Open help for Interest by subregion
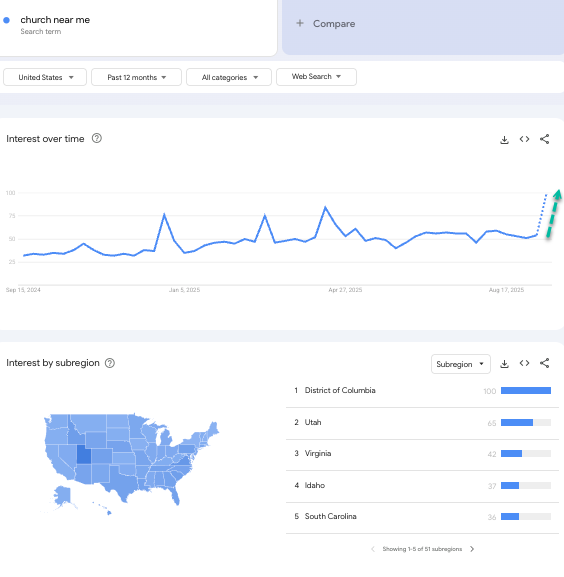The height and width of the screenshot is (577, 564). tap(110, 363)
